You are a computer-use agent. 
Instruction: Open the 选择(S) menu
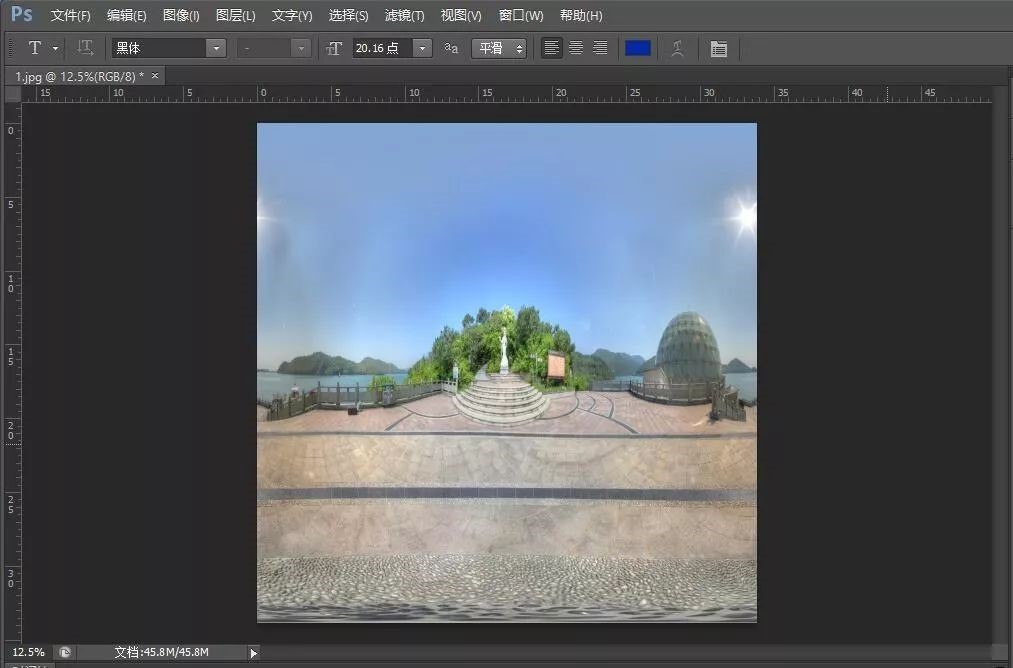(x=348, y=16)
